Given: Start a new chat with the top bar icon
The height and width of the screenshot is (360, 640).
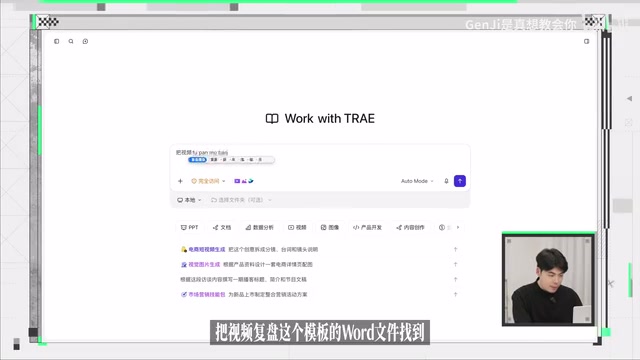Looking at the screenshot, I should 85,41.
